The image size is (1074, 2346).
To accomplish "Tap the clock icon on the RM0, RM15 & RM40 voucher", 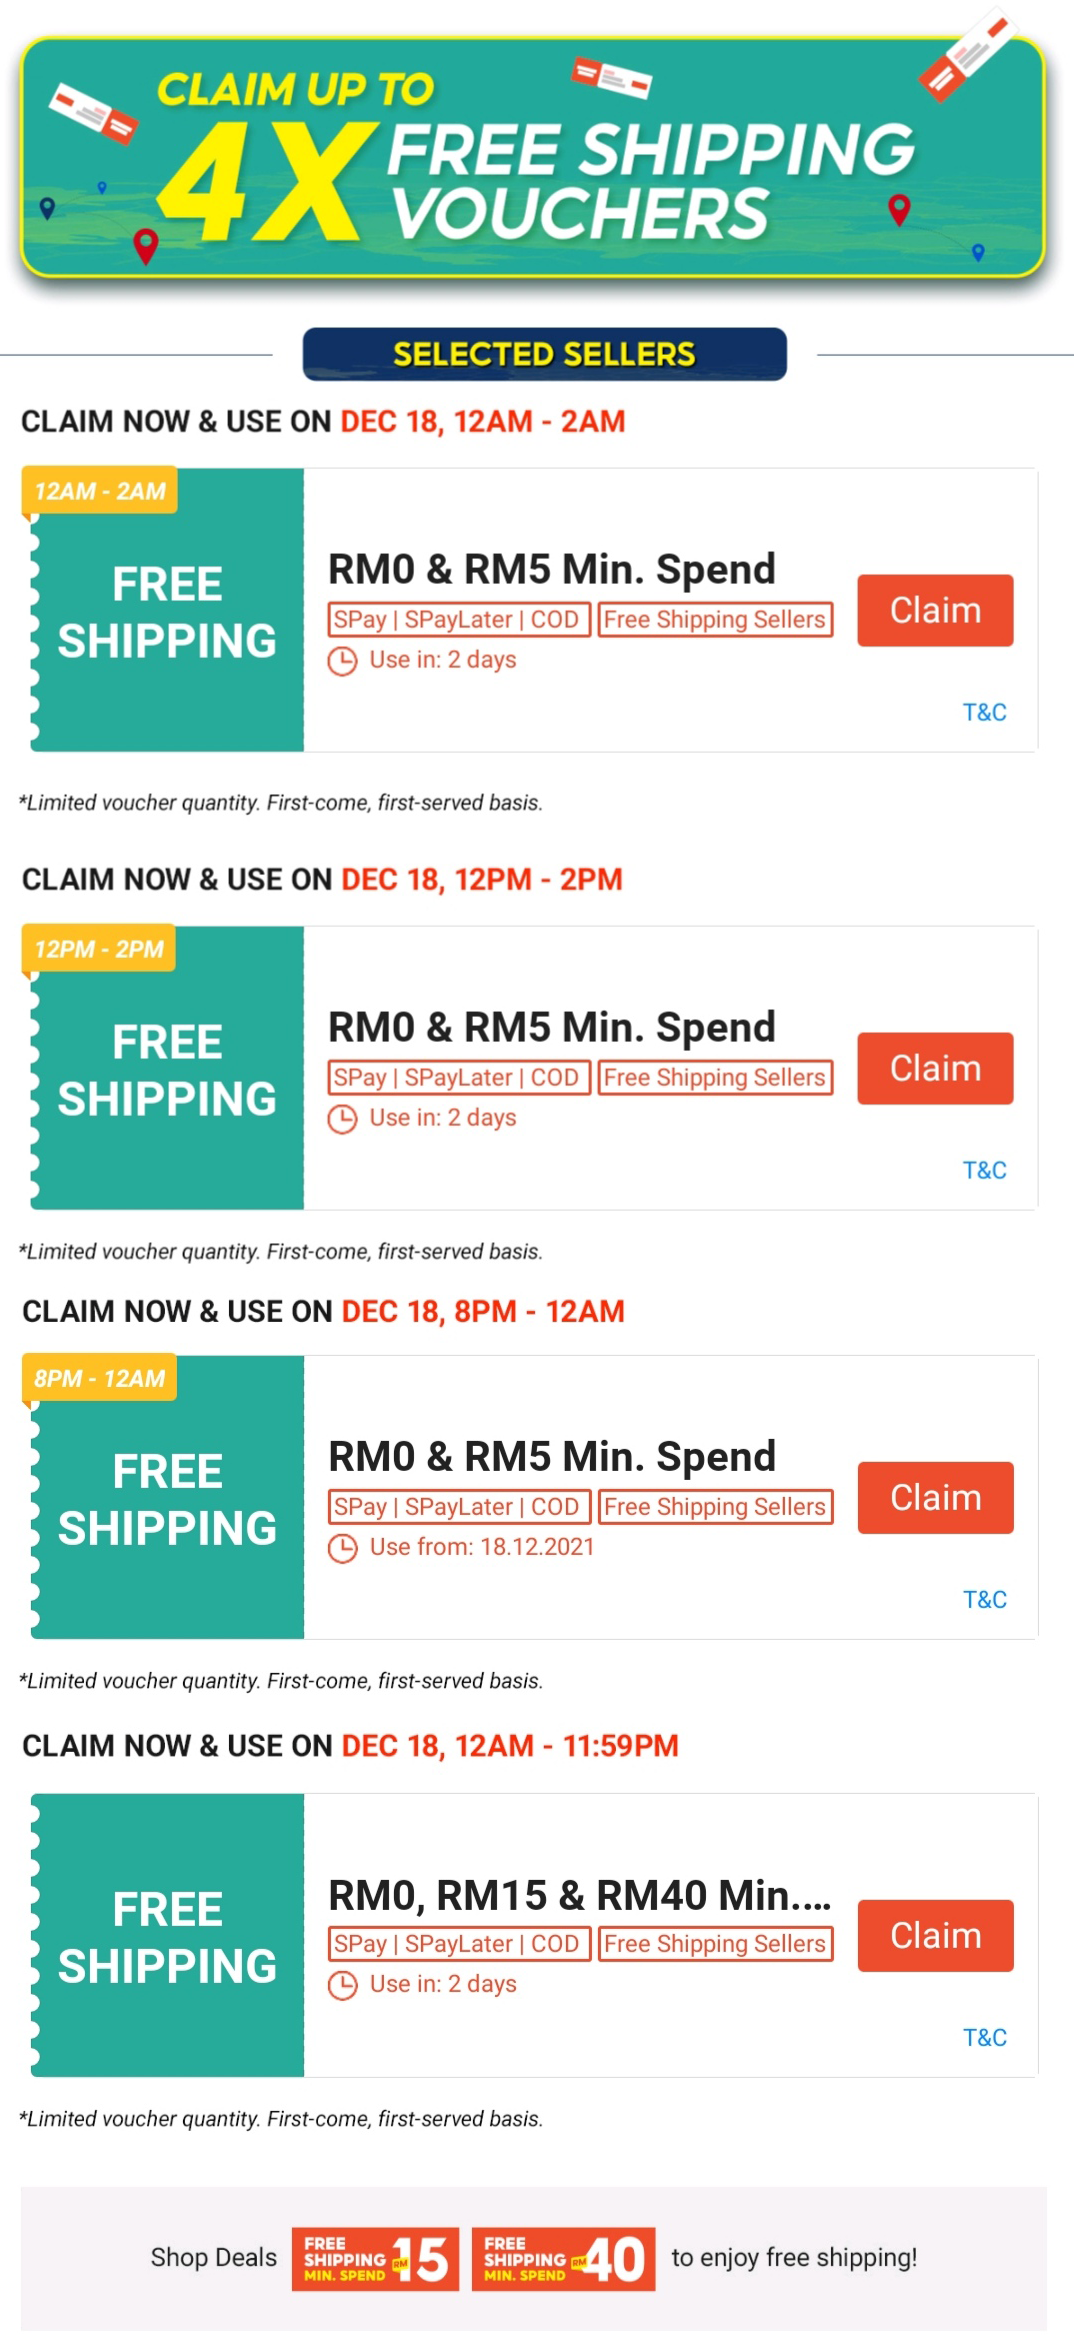I will click(x=343, y=1985).
